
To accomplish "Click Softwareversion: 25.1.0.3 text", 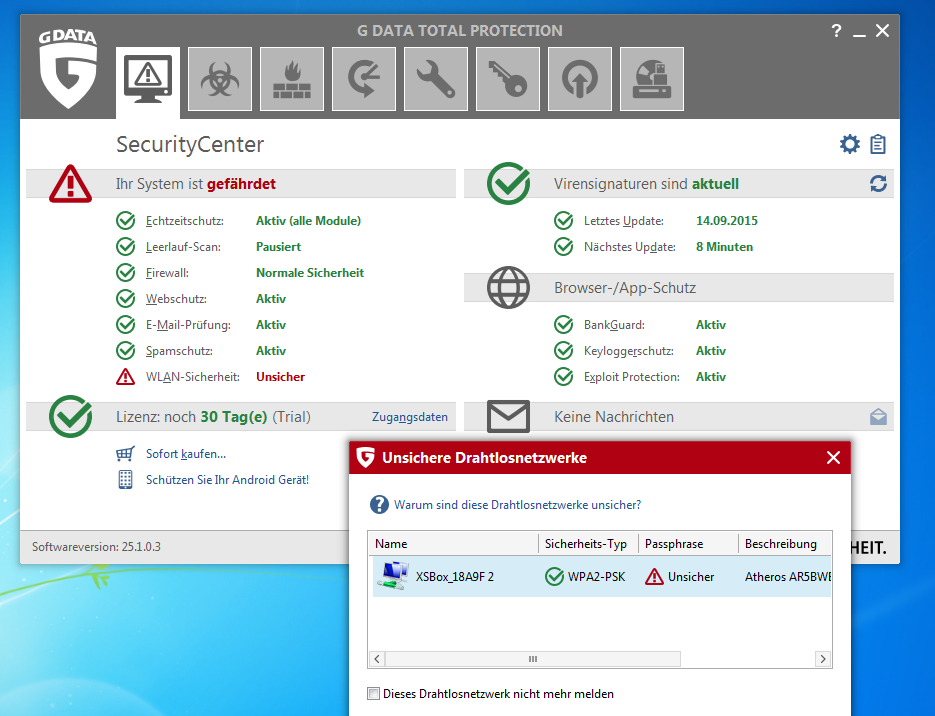I will click(96, 547).
